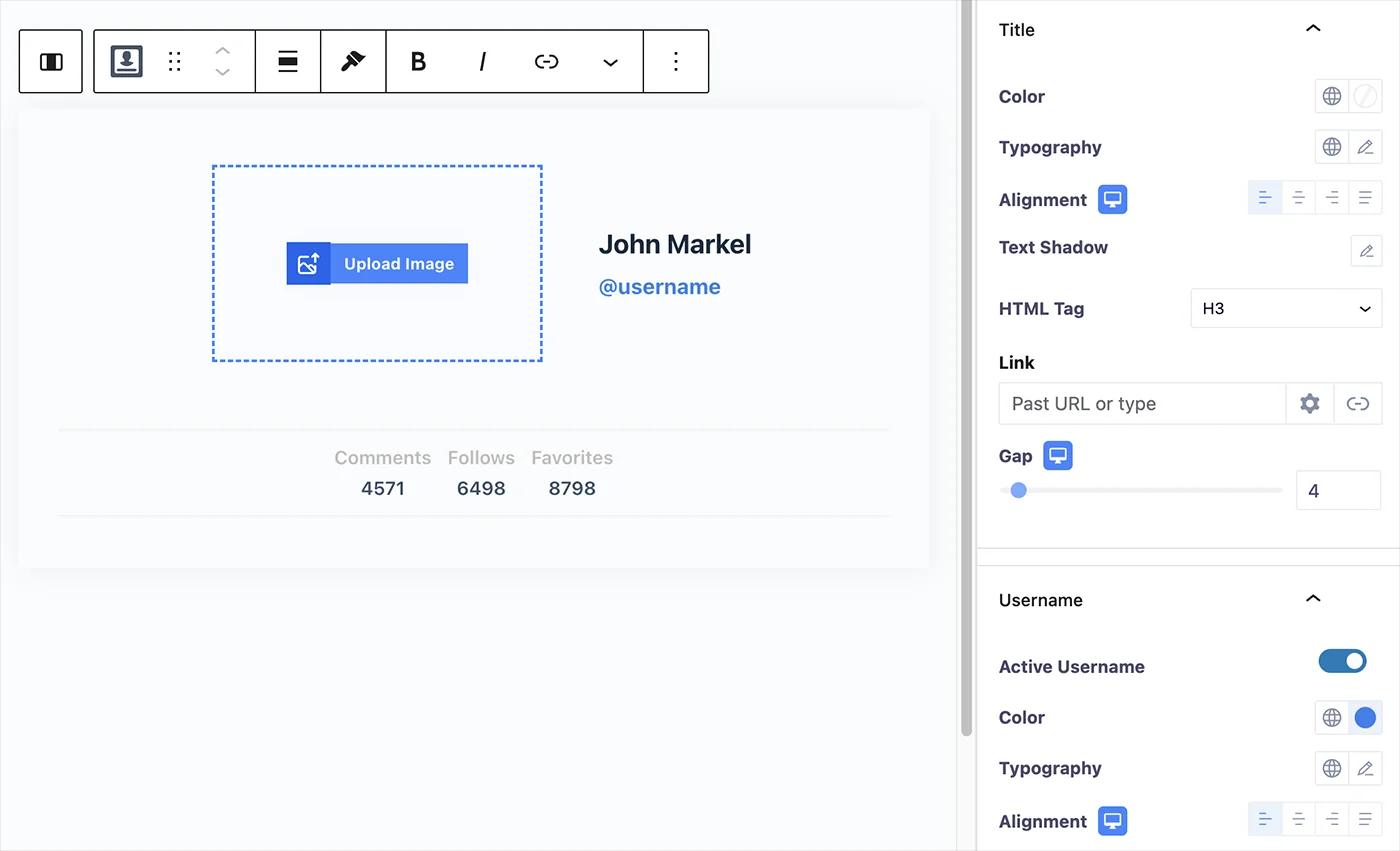This screenshot has width=1400, height=851.
Task: Edit Typography using the pencil icon under Title
Action: pyautogui.click(x=1365, y=146)
